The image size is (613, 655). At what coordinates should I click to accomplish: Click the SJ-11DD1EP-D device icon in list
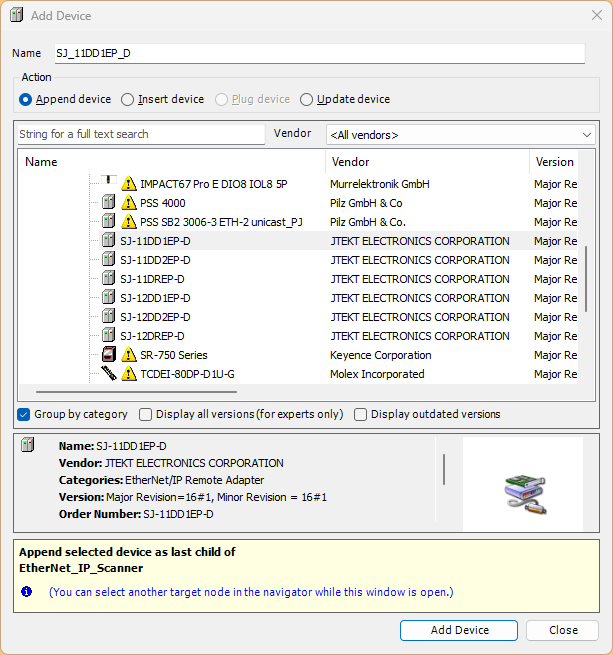pos(109,241)
